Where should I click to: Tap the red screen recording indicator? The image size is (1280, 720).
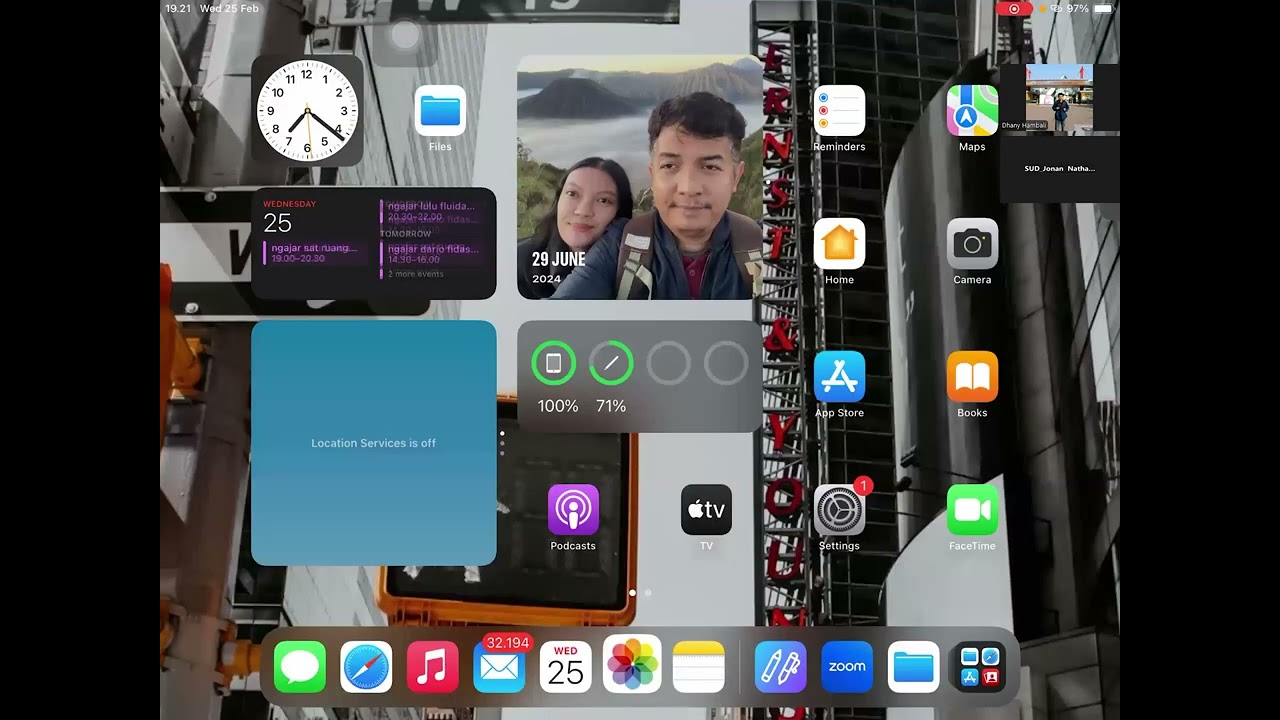pos(1014,8)
